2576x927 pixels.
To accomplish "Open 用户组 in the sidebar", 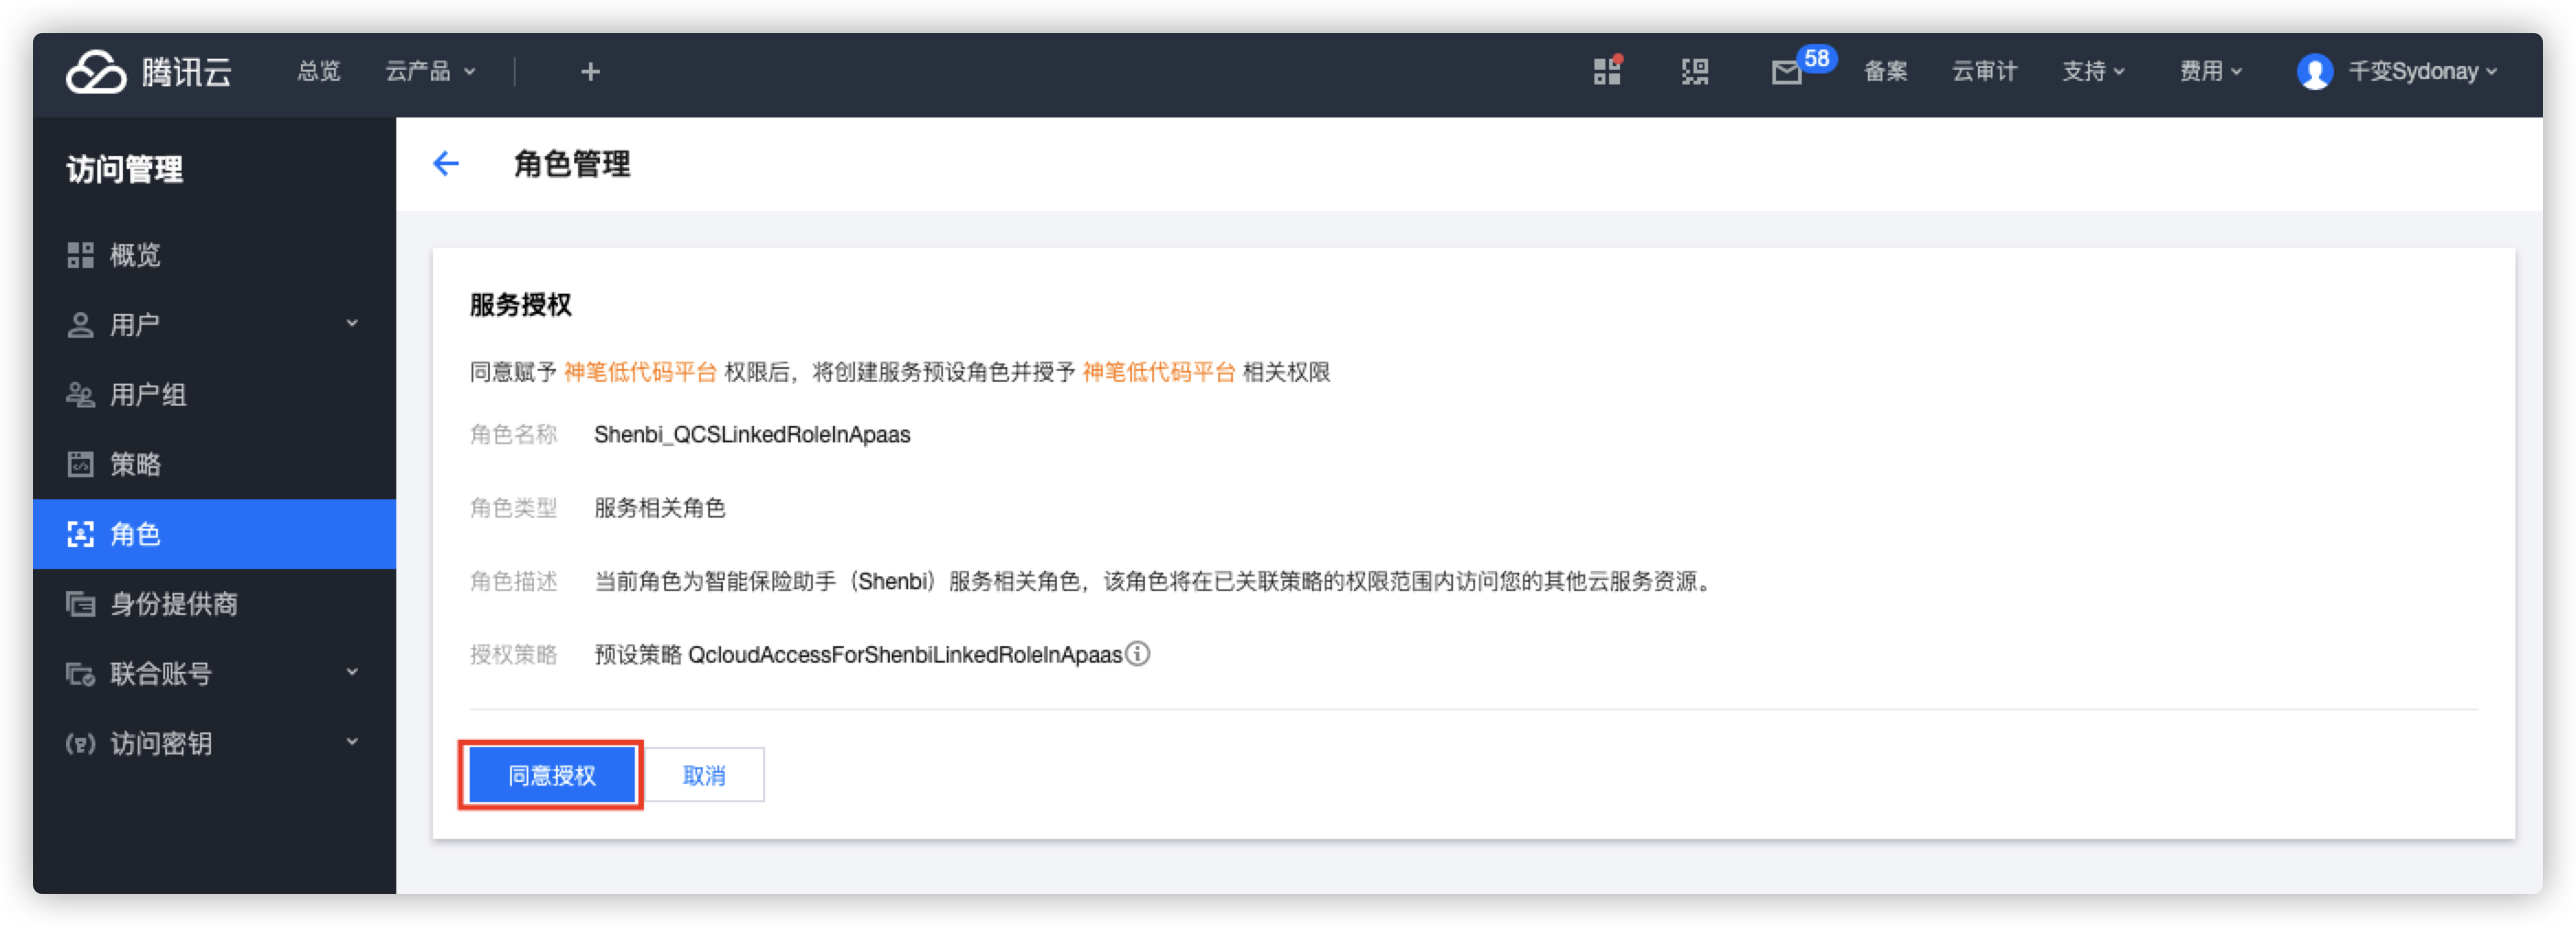I will pos(214,395).
